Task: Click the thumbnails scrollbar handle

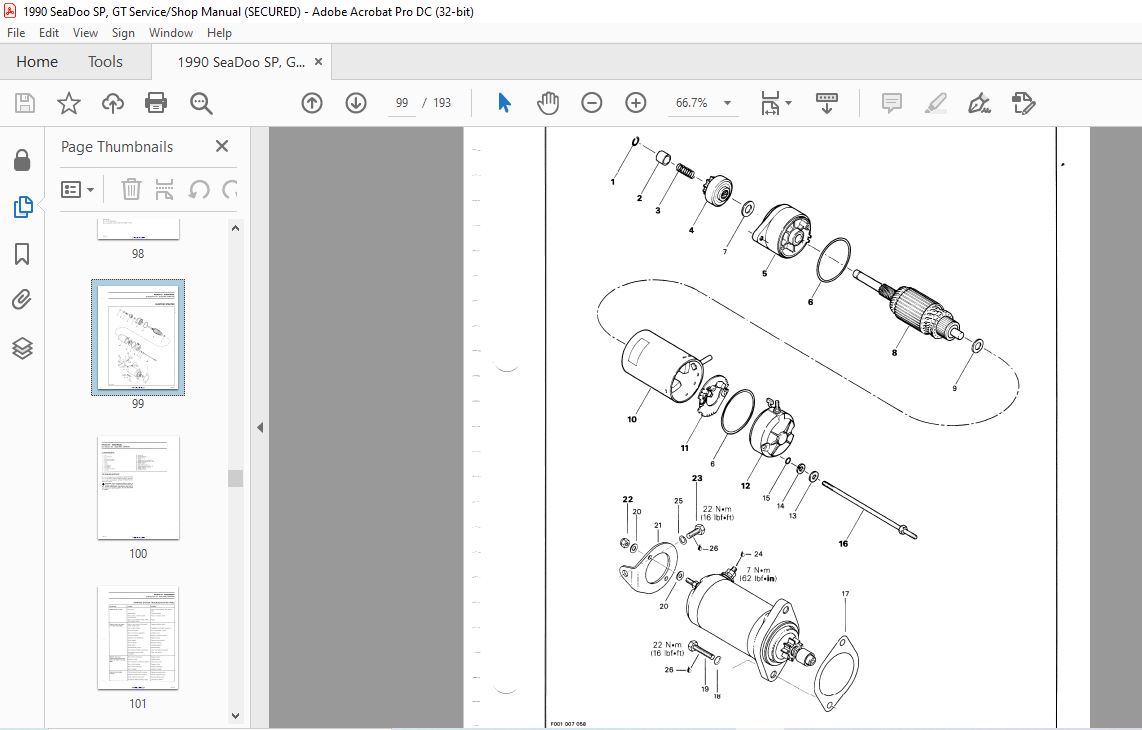Action: point(235,478)
